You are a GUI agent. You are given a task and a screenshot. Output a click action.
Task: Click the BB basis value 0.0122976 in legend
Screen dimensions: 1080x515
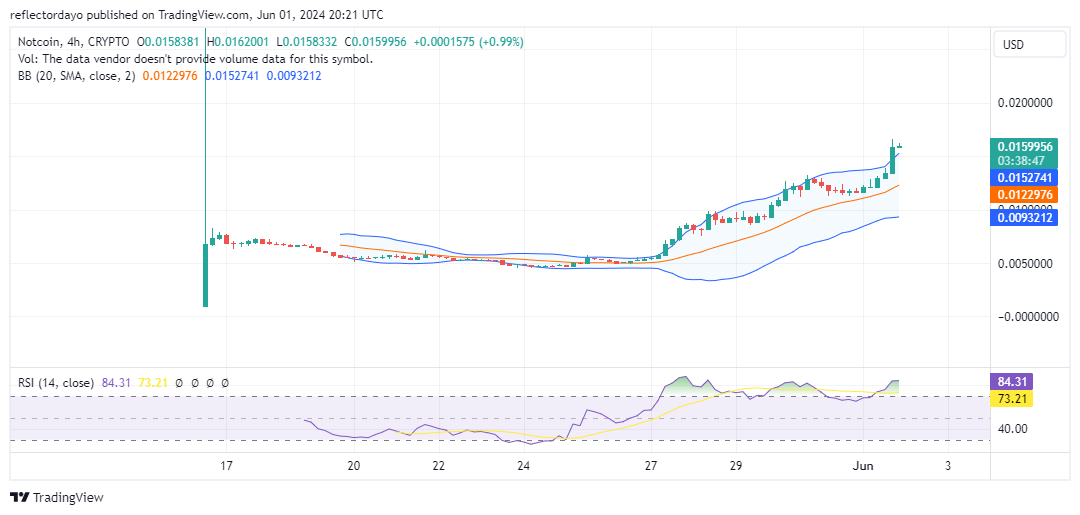[x=170, y=76]
